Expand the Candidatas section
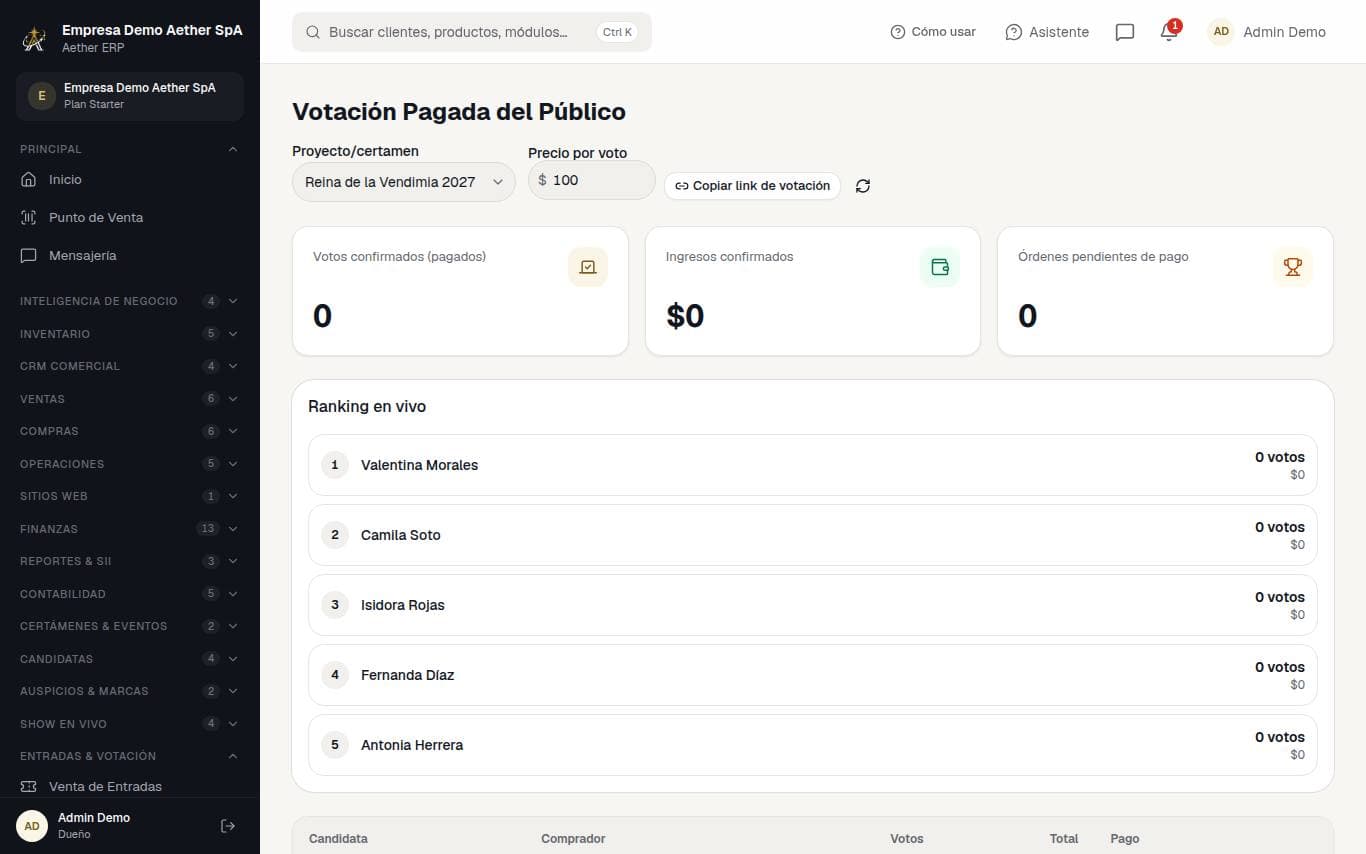The width and height of the screenshot is (1366, 854). 130,659
